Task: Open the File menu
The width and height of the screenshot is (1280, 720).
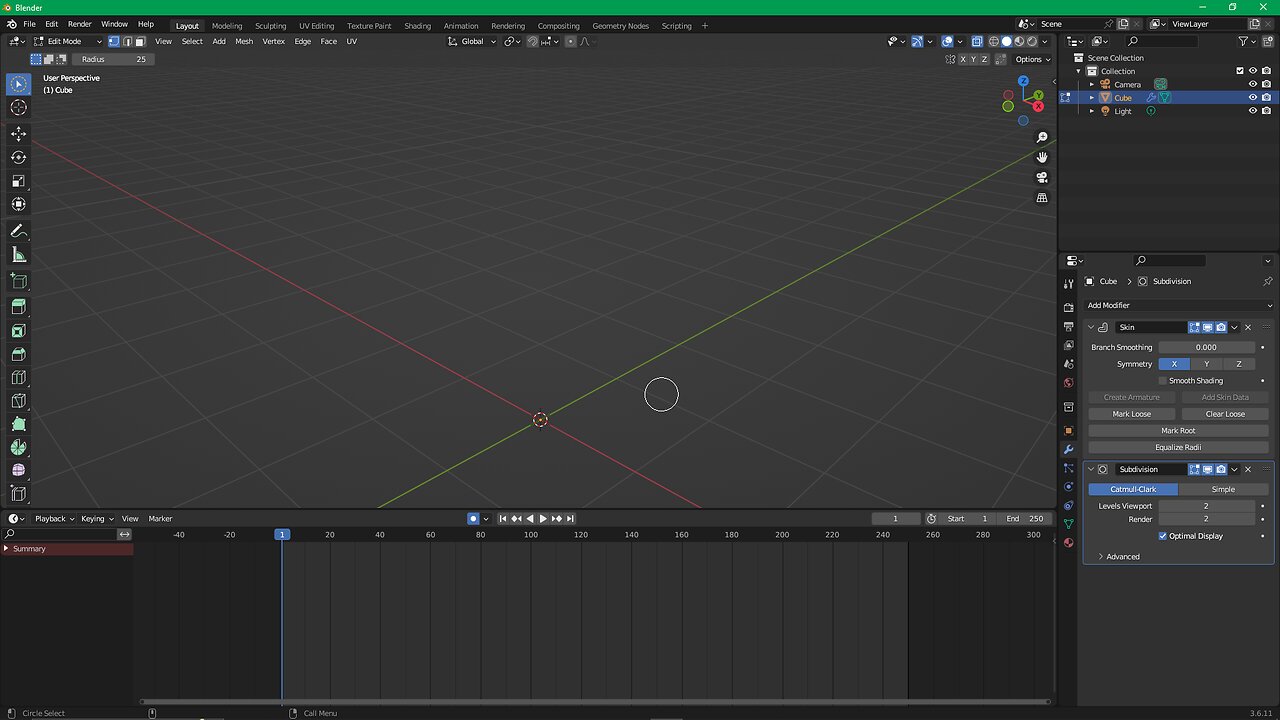Action: pyautogui.click(x=30, y=24)
